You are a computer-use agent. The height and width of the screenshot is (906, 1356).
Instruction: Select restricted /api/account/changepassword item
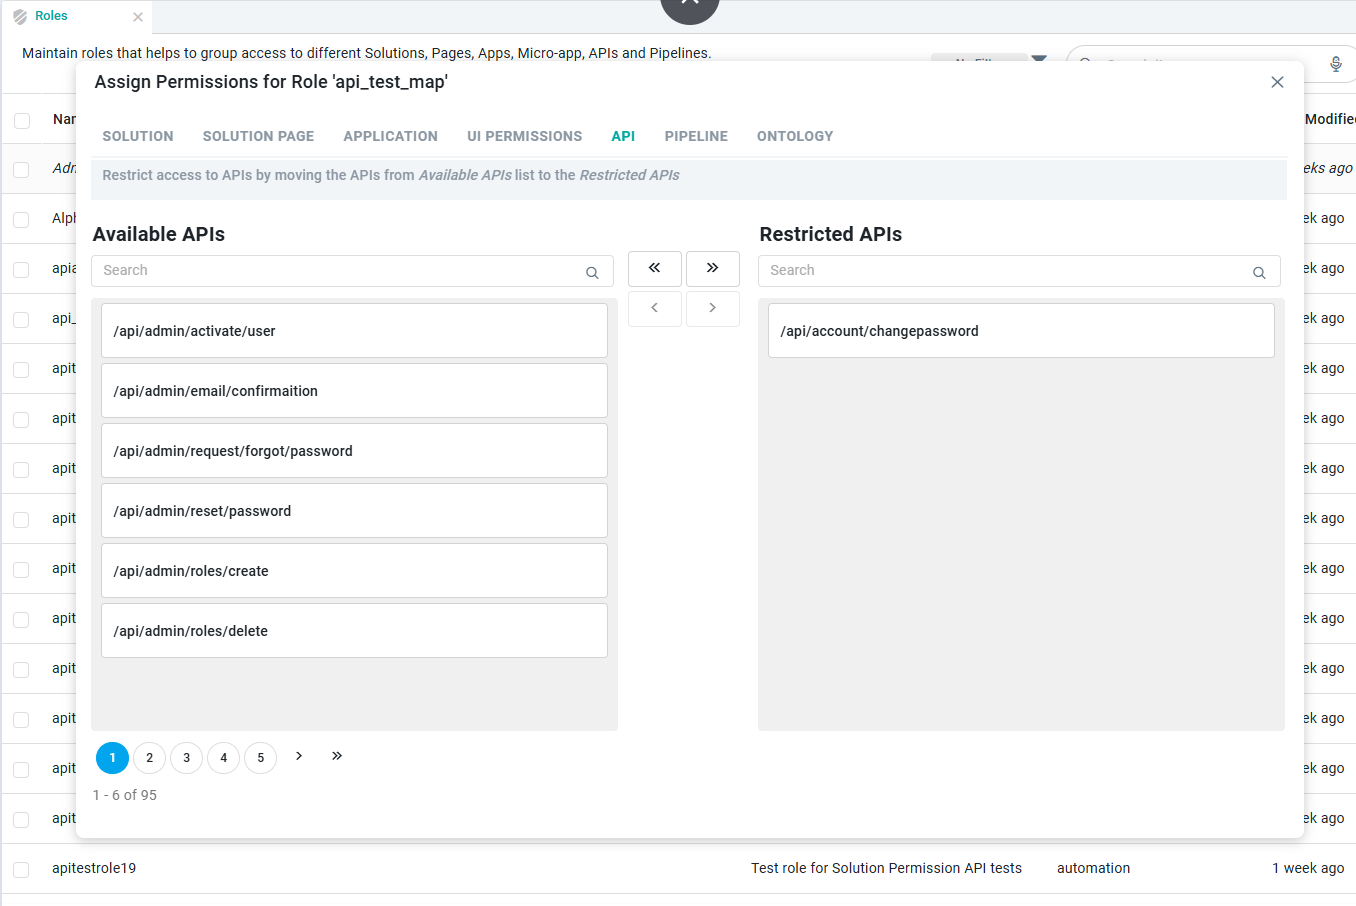click(x=1021, y=331)
